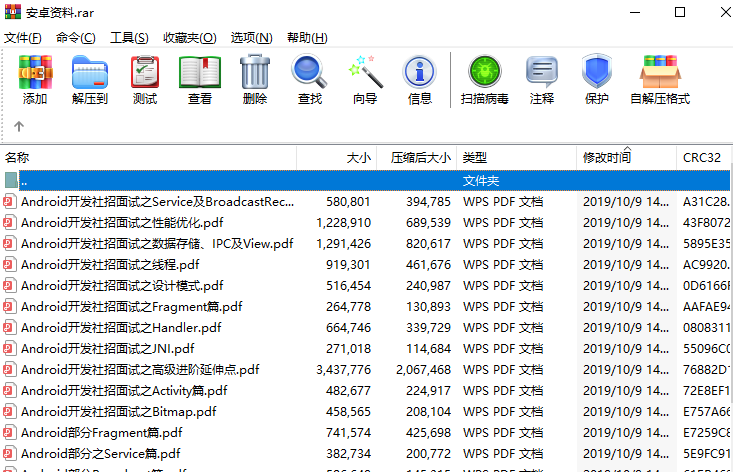
Task: Select Android开发社招面试之高级进阶延伸点.pdf
Action: coord(140,370)
